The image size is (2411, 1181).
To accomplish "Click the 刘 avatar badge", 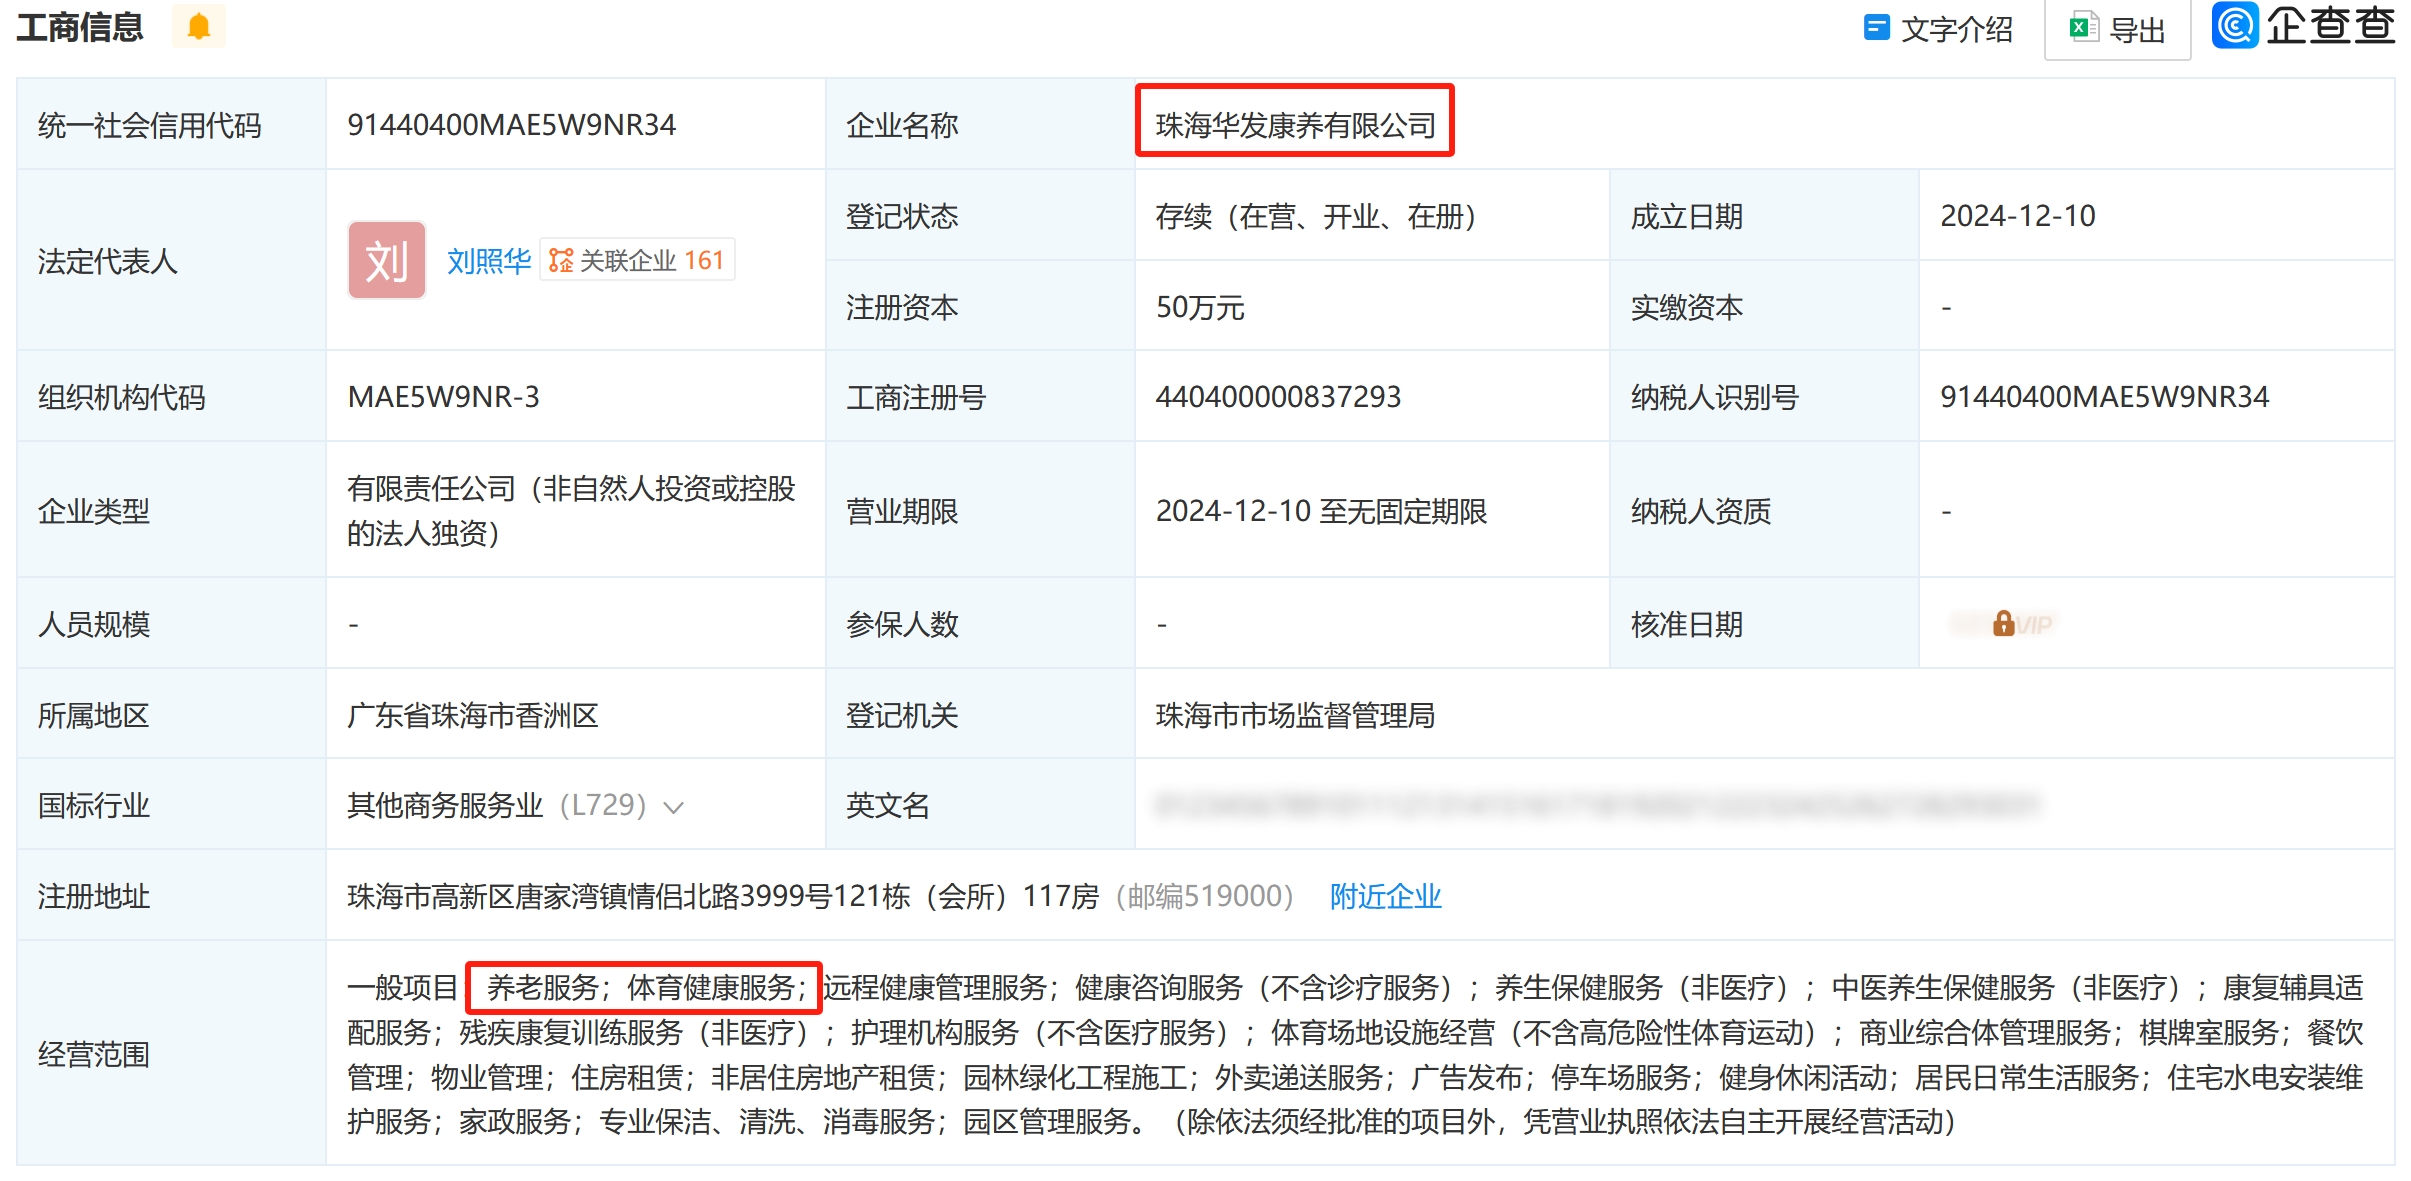I will point(387,260).
